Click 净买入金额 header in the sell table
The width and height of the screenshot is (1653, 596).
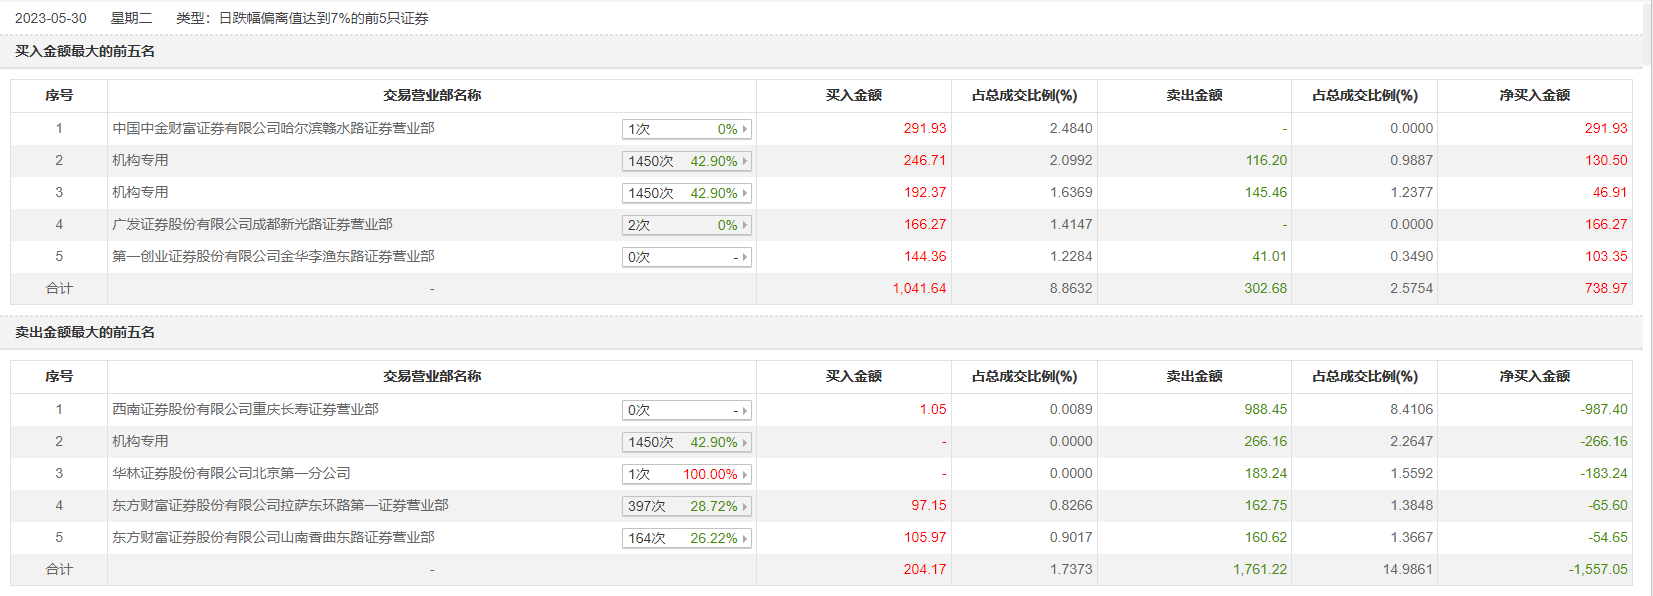[1534, 376]
